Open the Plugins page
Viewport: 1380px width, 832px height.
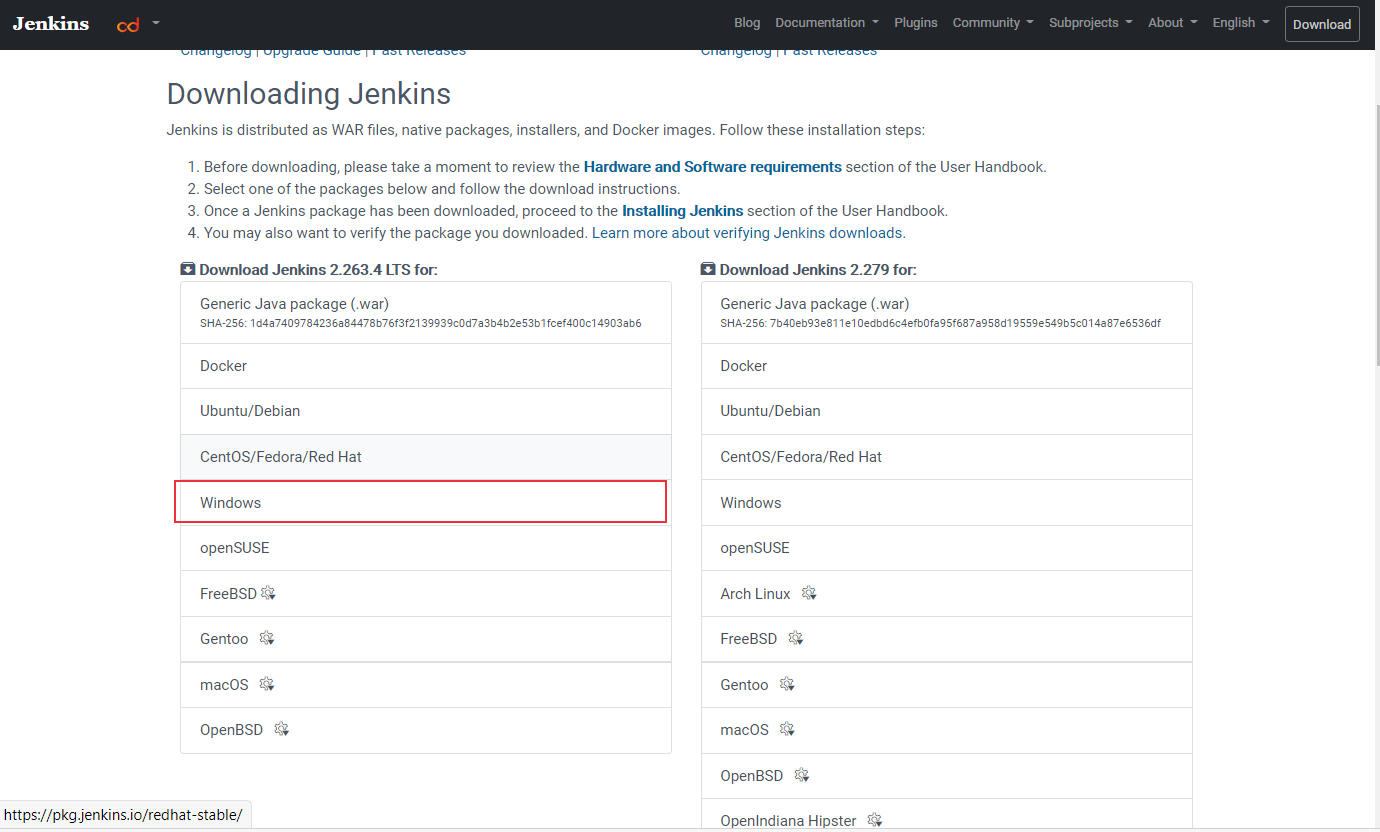tap(916, 23)
